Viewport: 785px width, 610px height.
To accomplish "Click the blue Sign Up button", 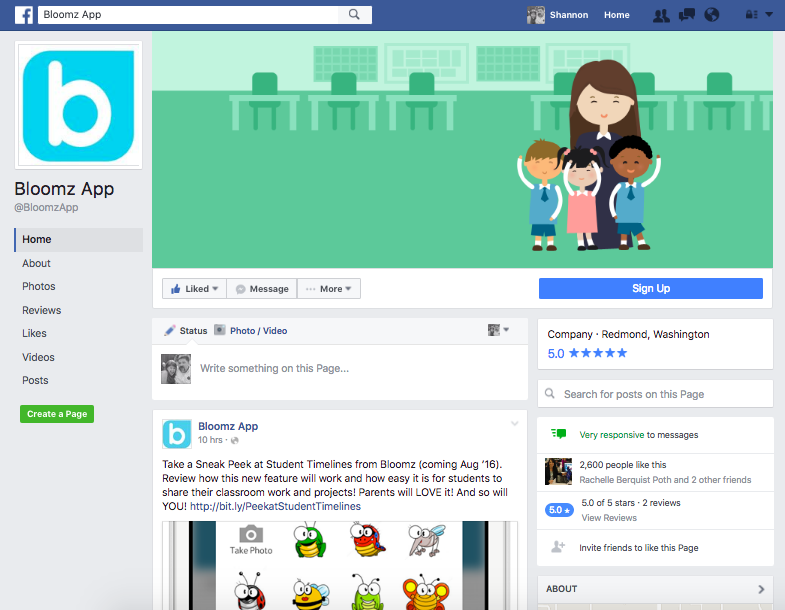I will click(x=651, y=288).
